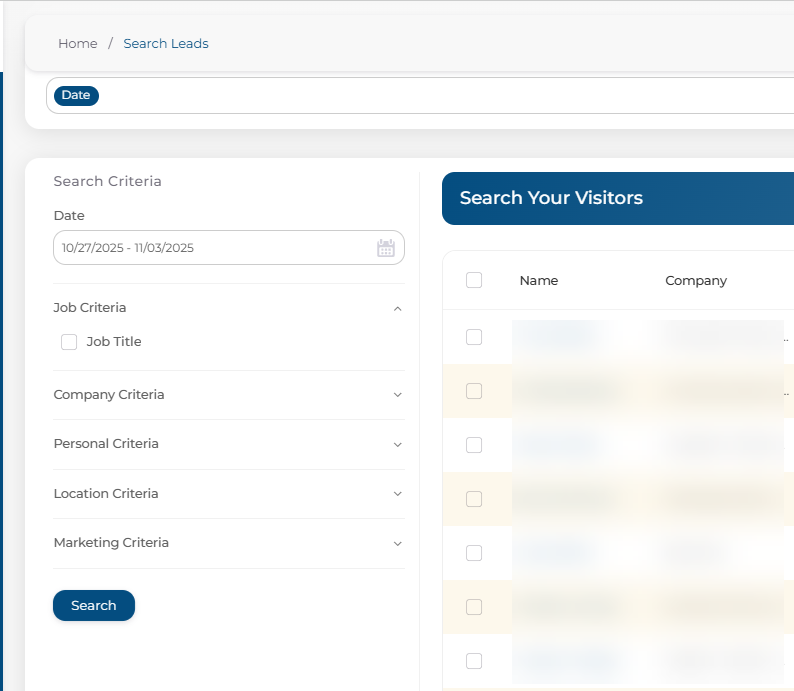This screenshot has width=794, height=691.
Task: Click the date range input field
Action: tap(210, 248)
